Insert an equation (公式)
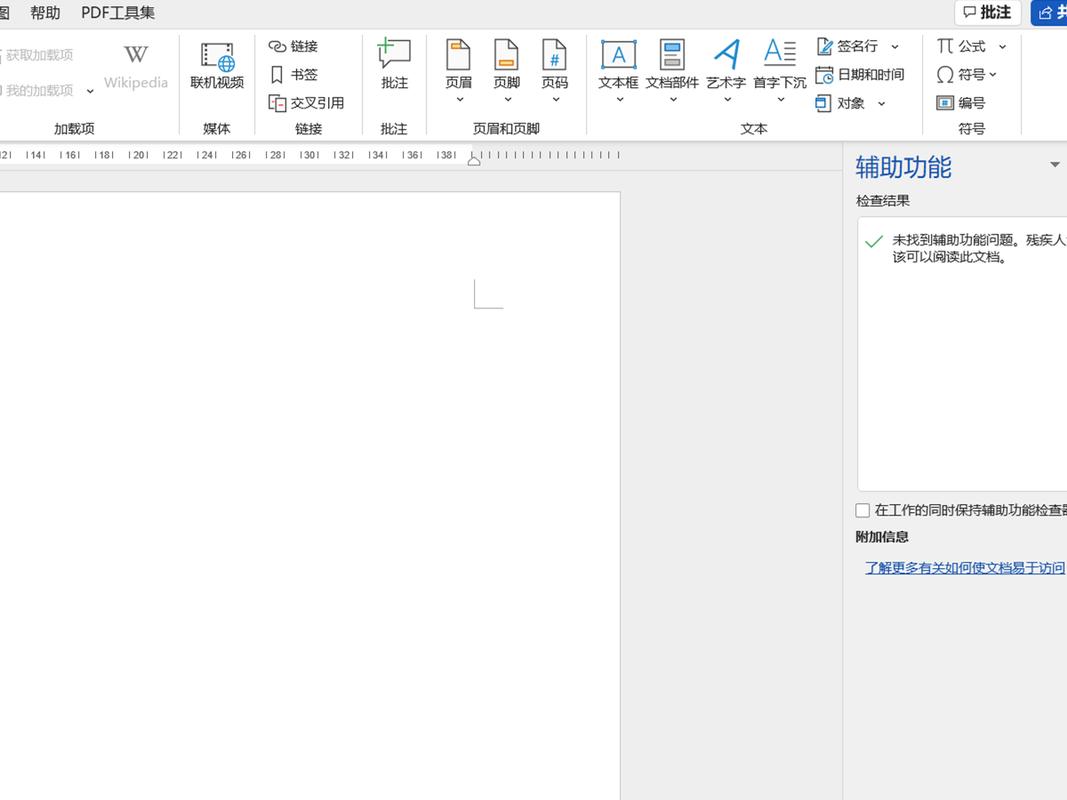 click(961, 46)
